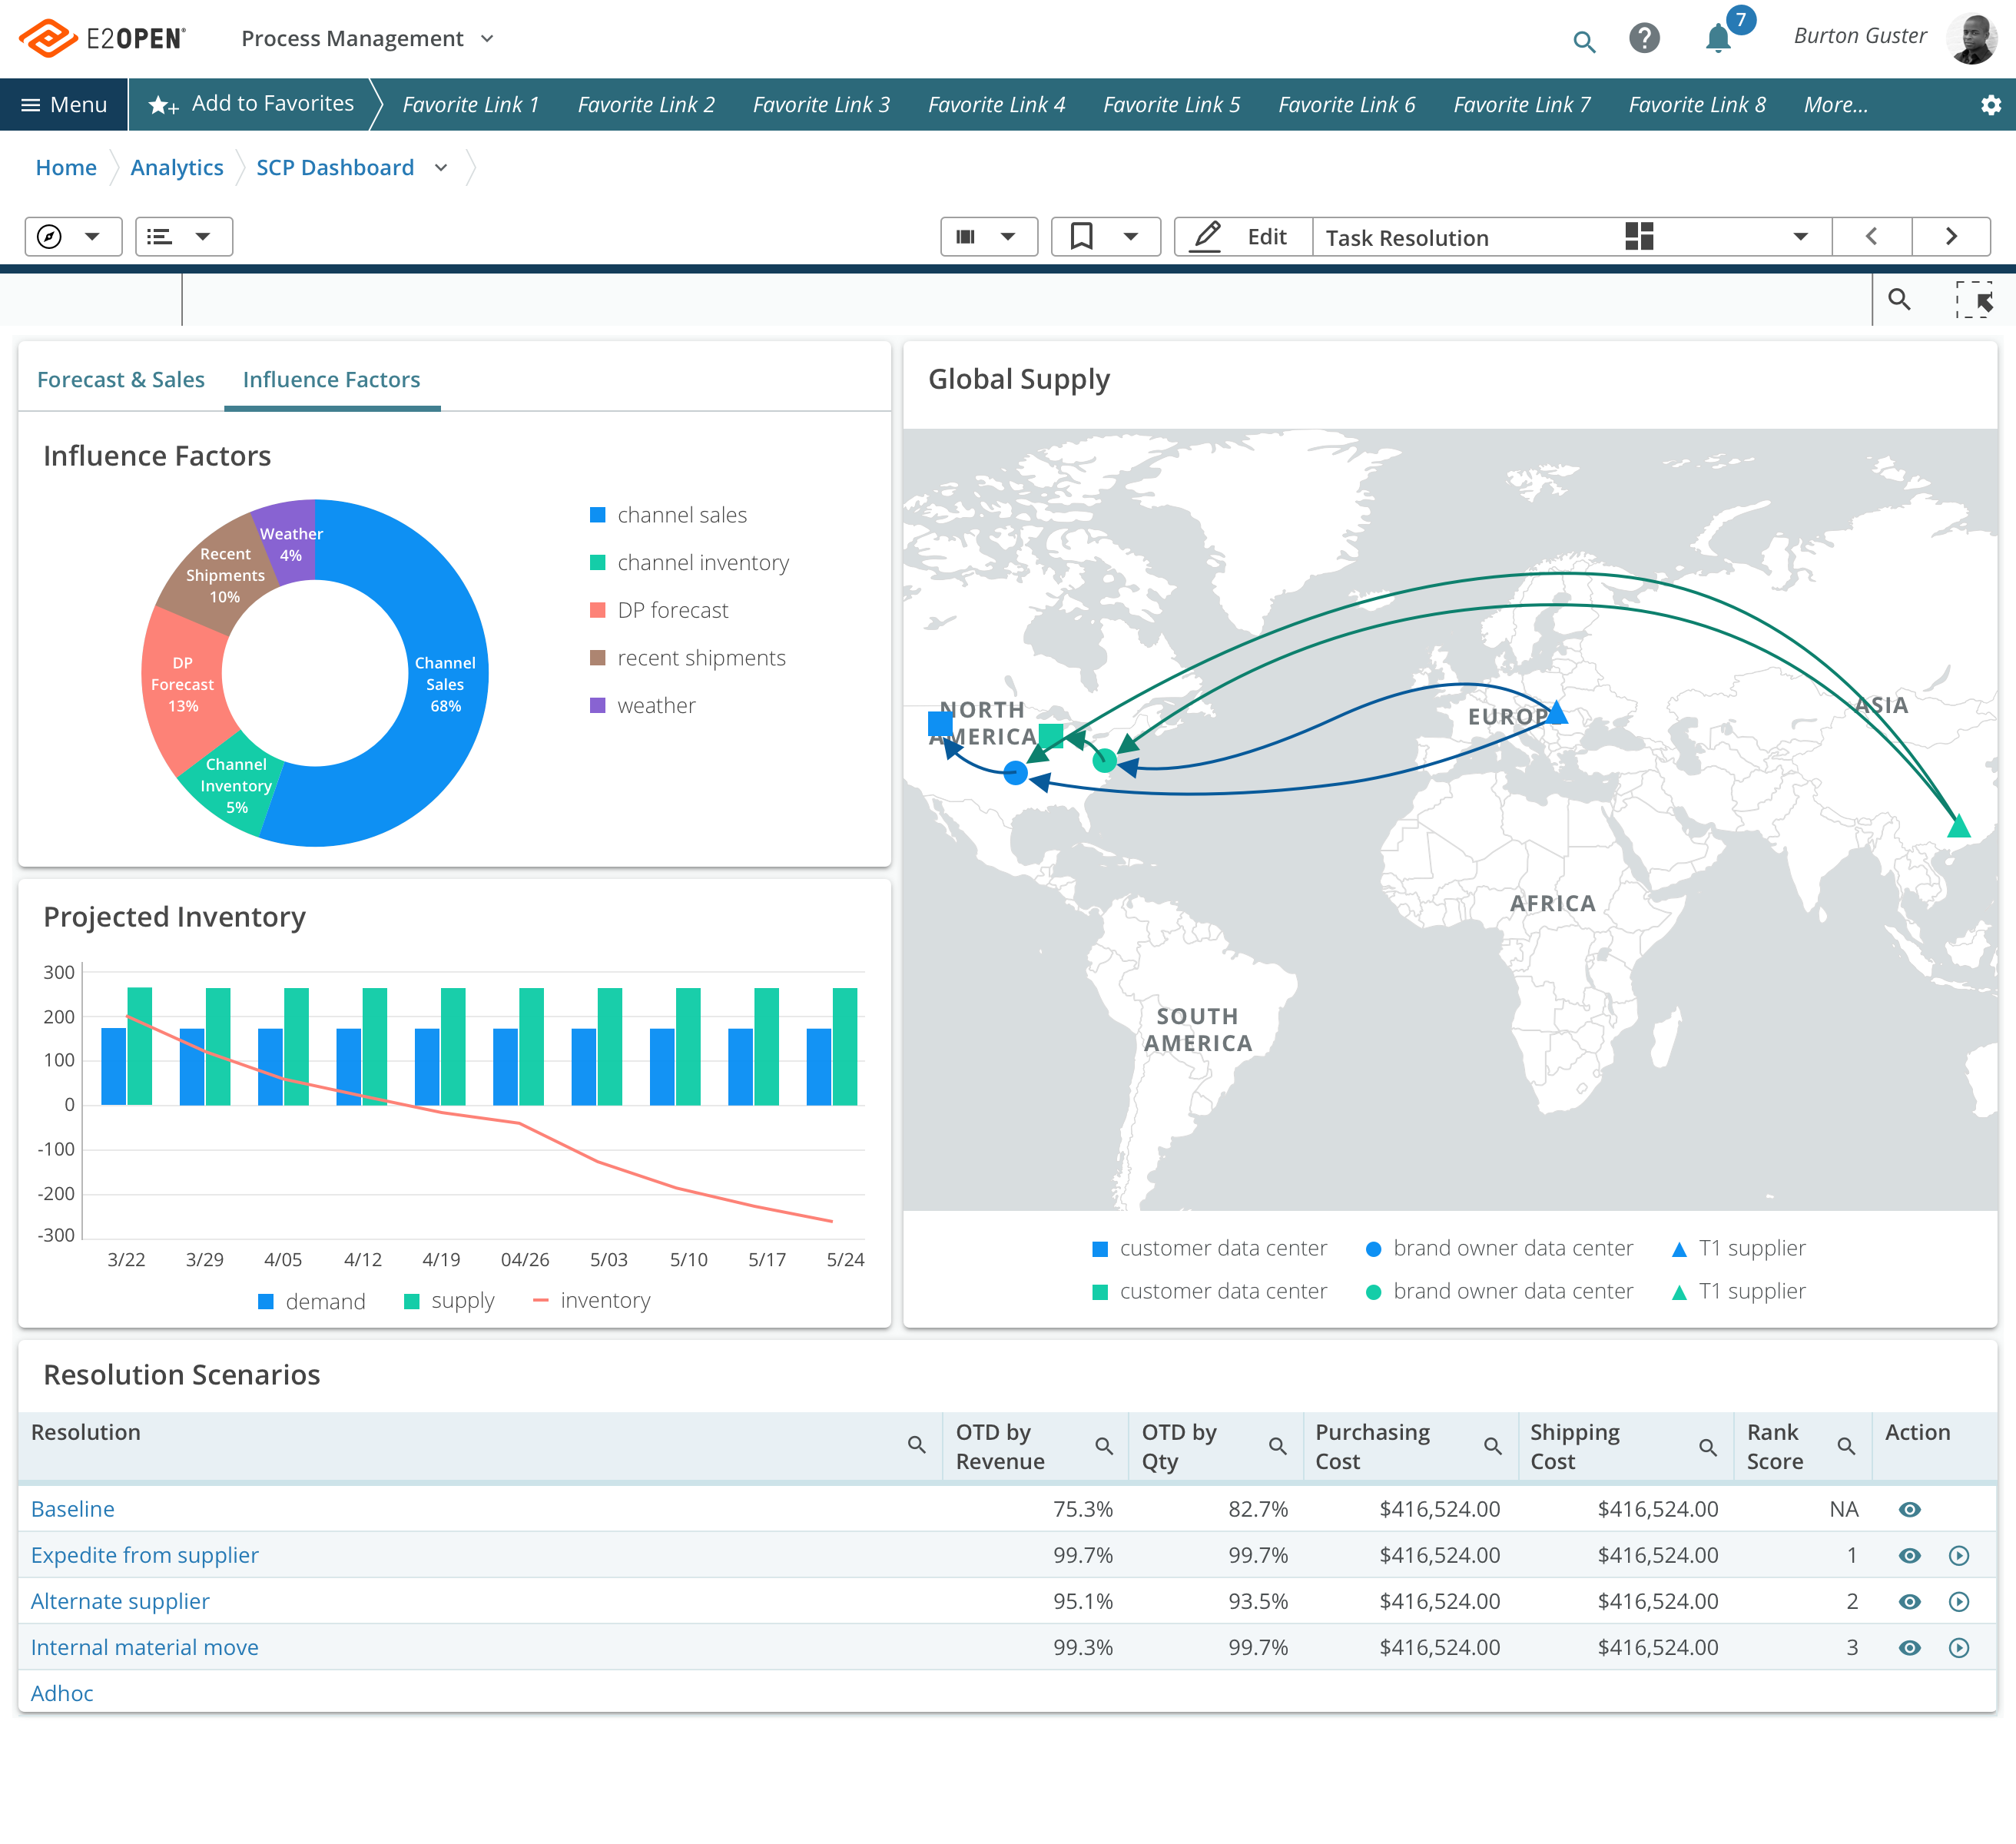Open the help question mark icon
The width and height of the screenshot is (2016, 1844).
click(1644, 39)
